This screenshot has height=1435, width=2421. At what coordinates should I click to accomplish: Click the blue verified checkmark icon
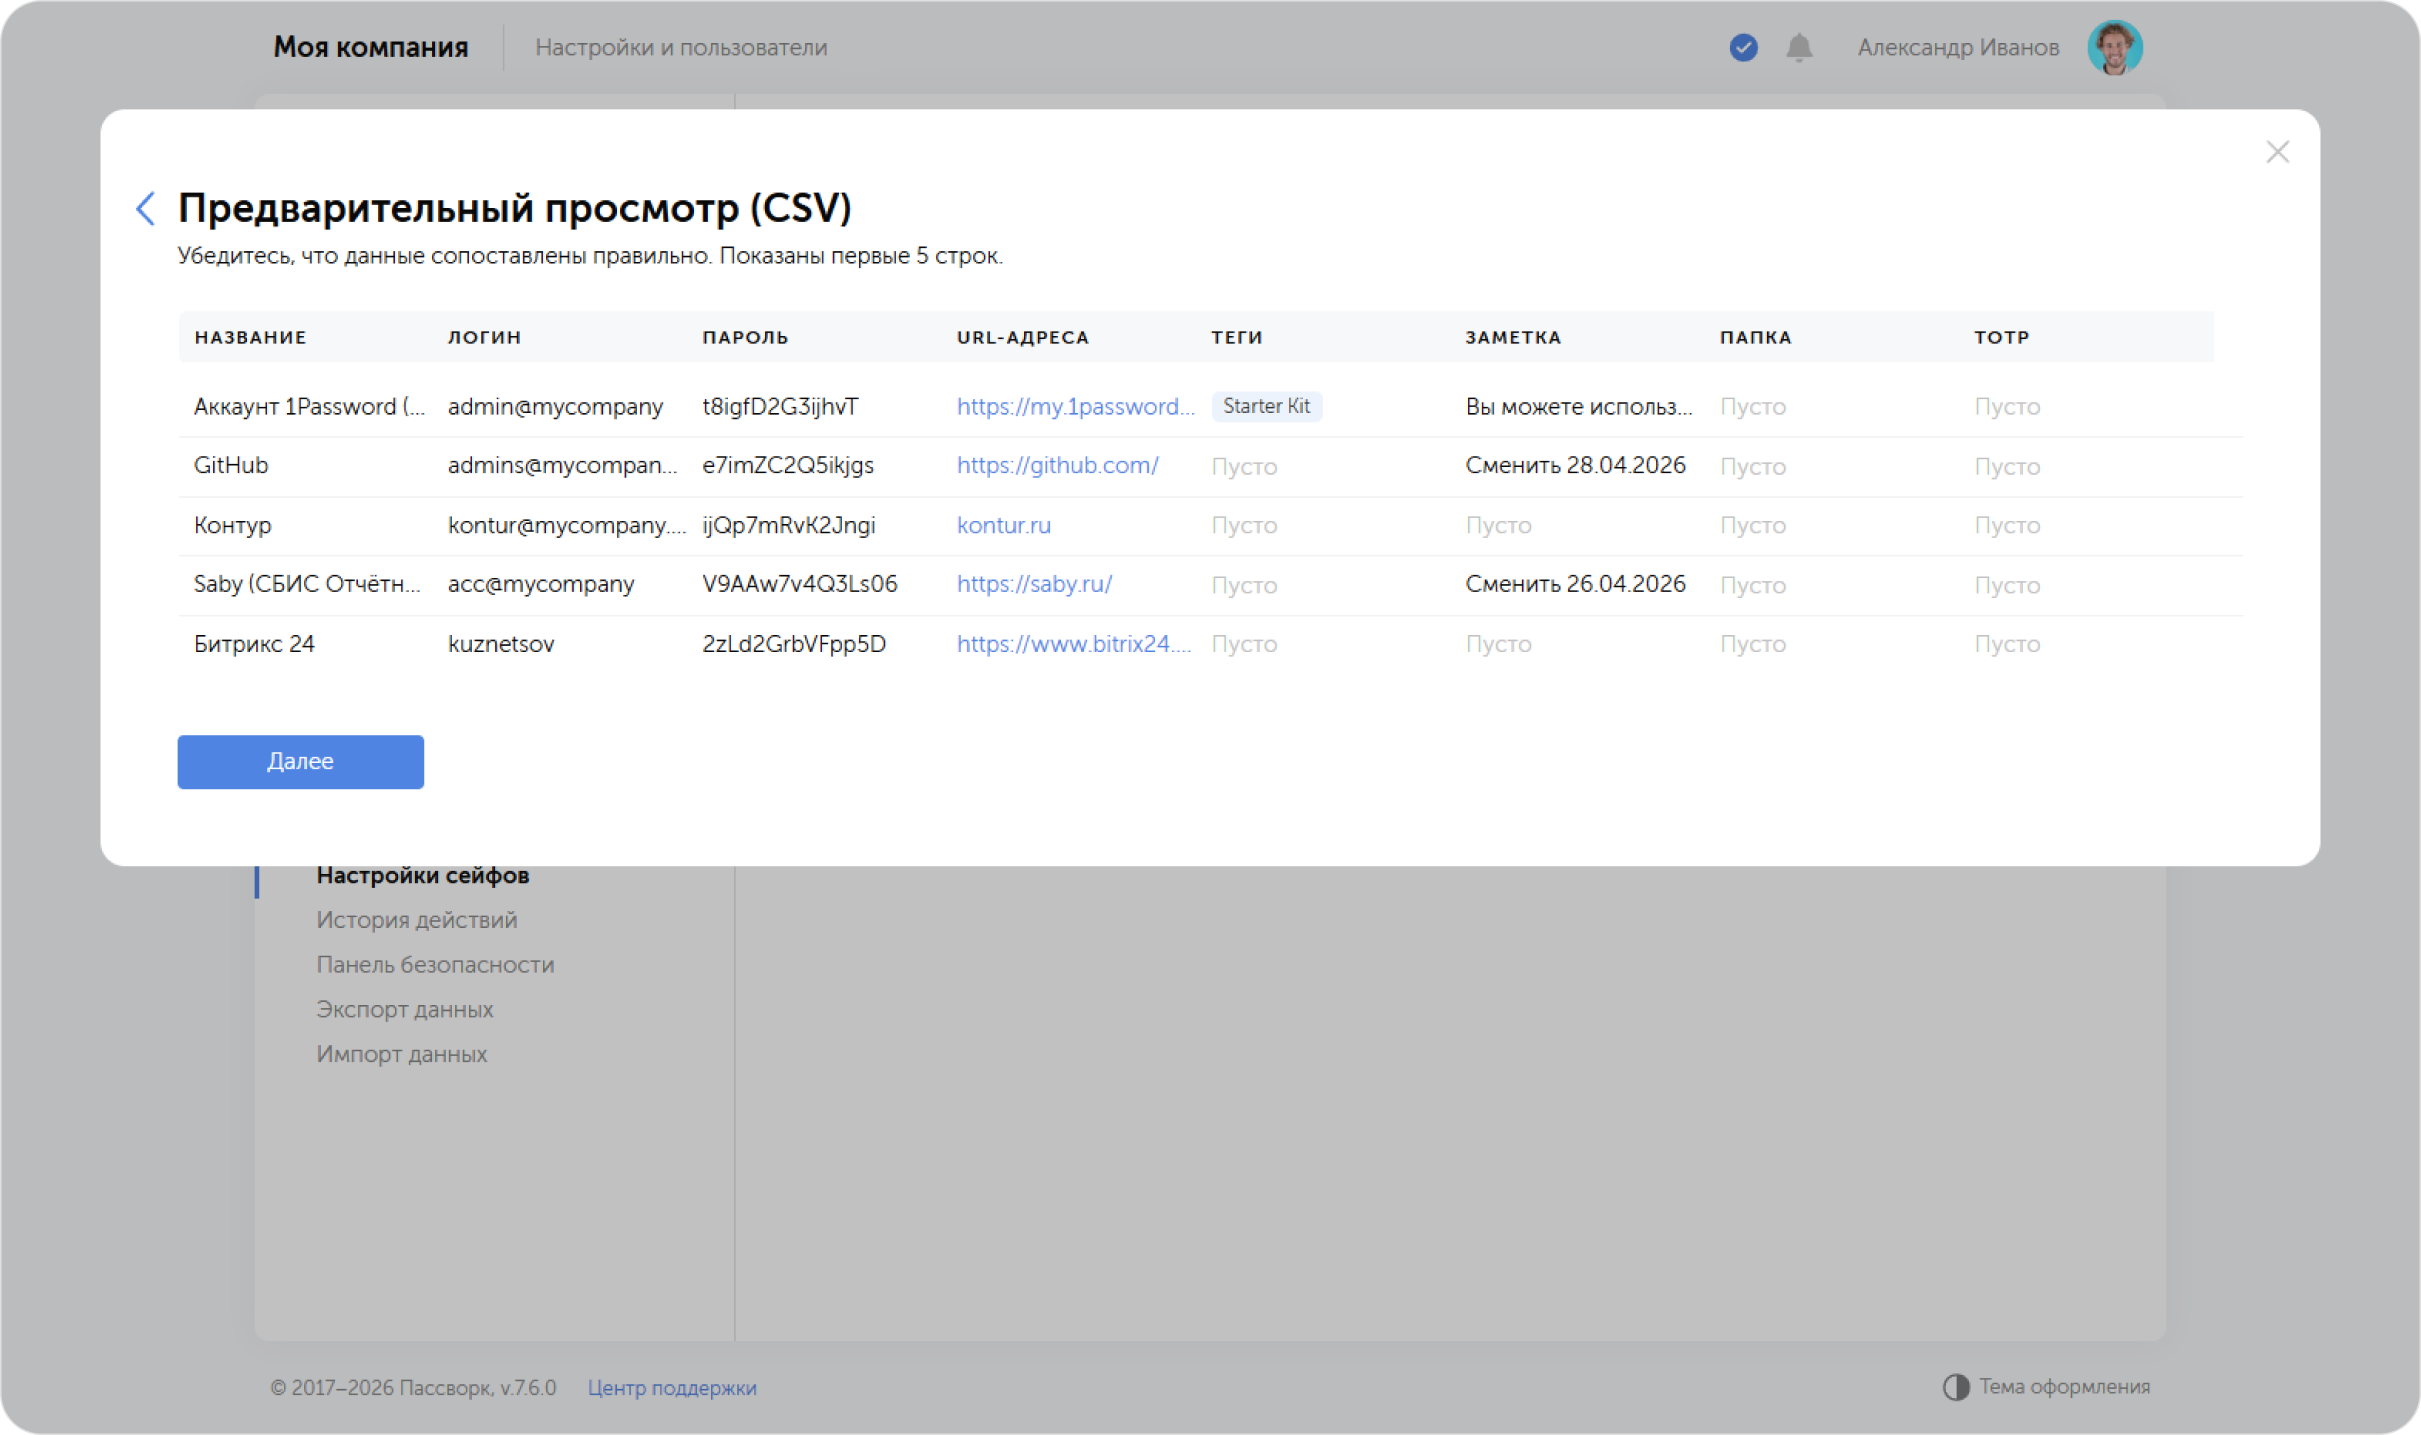(1743, 47)
